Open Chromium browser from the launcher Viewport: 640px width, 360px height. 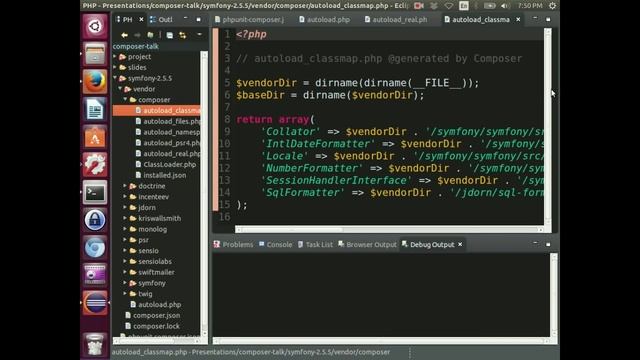click(x=95, y=248)
